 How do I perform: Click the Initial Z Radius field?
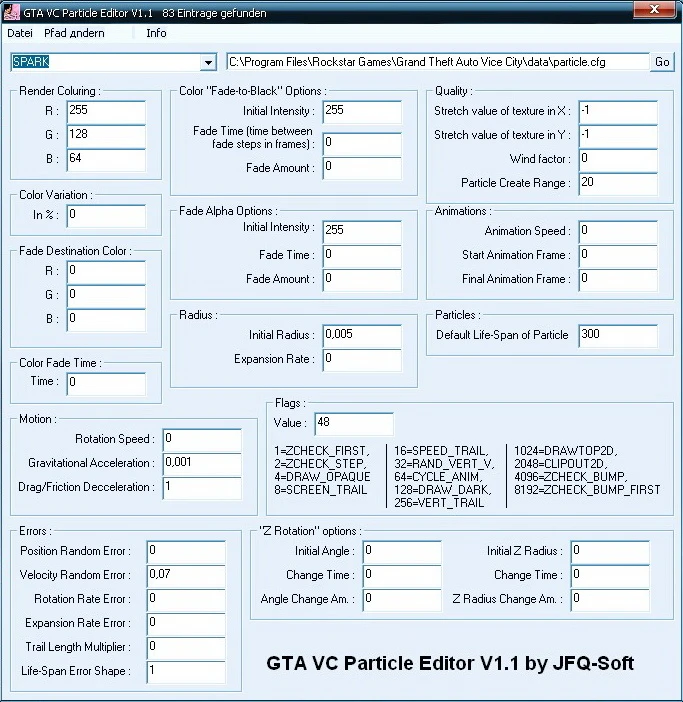(610, 552)
